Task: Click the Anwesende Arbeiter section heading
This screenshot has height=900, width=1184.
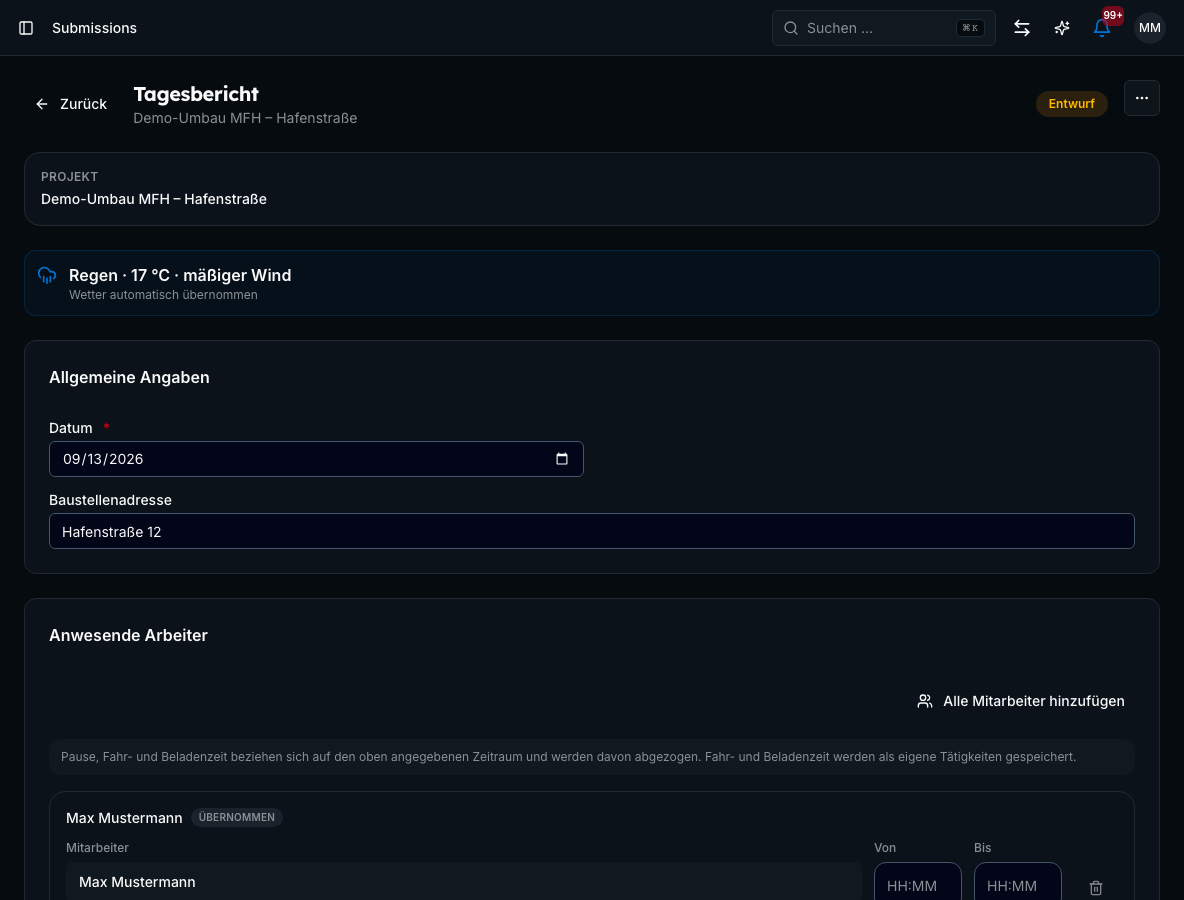Action: (x=128, y=636)
